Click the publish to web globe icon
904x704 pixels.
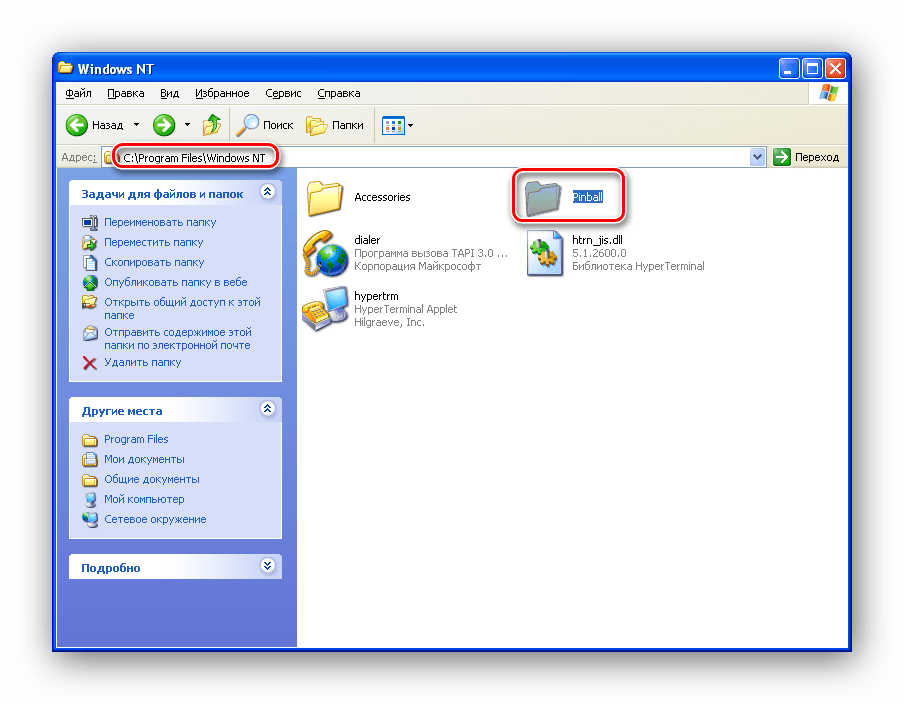[x=90, y=283]
